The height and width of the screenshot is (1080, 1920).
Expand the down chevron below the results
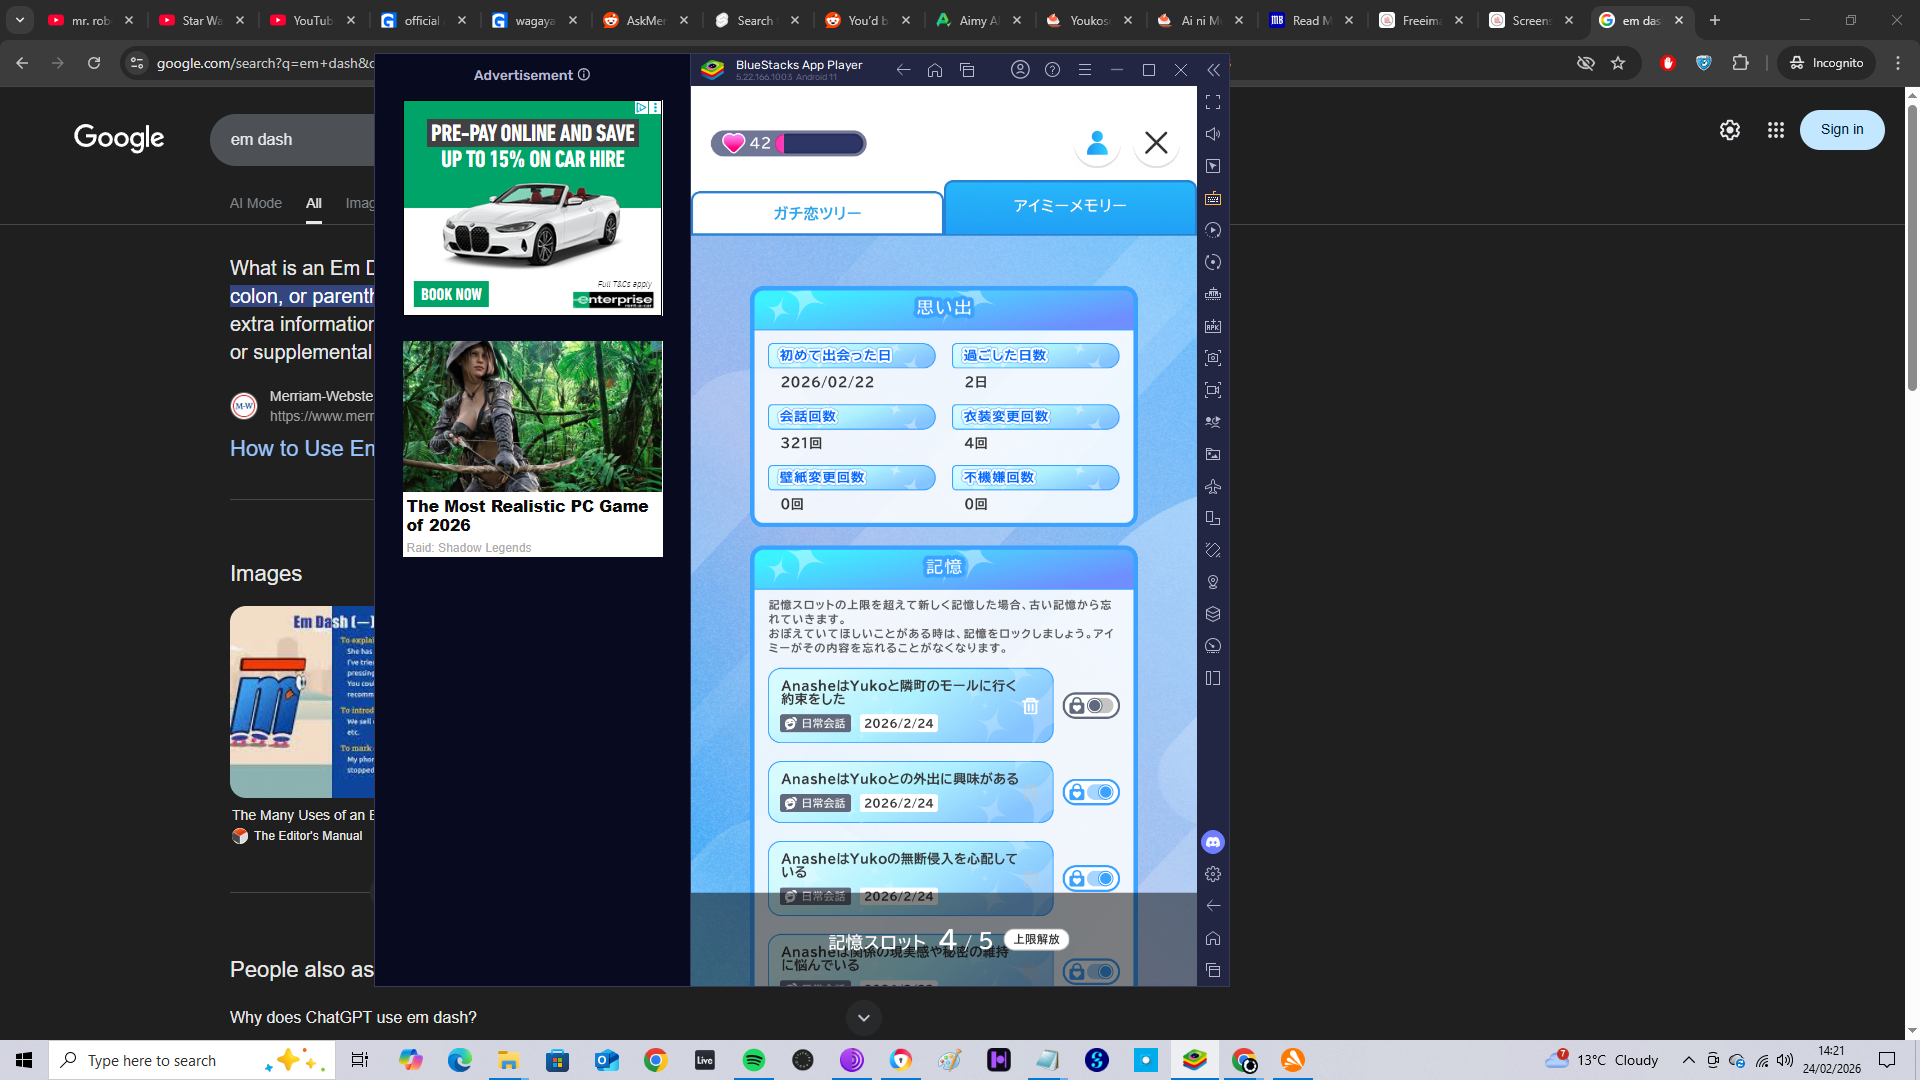[x=863, y=1018]
